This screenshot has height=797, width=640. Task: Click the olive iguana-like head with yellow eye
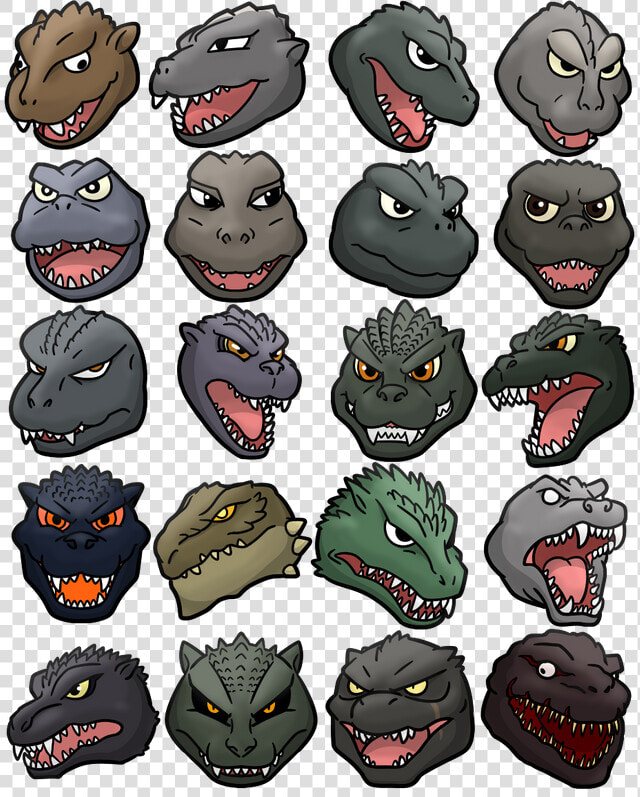(x=232, y=548)
